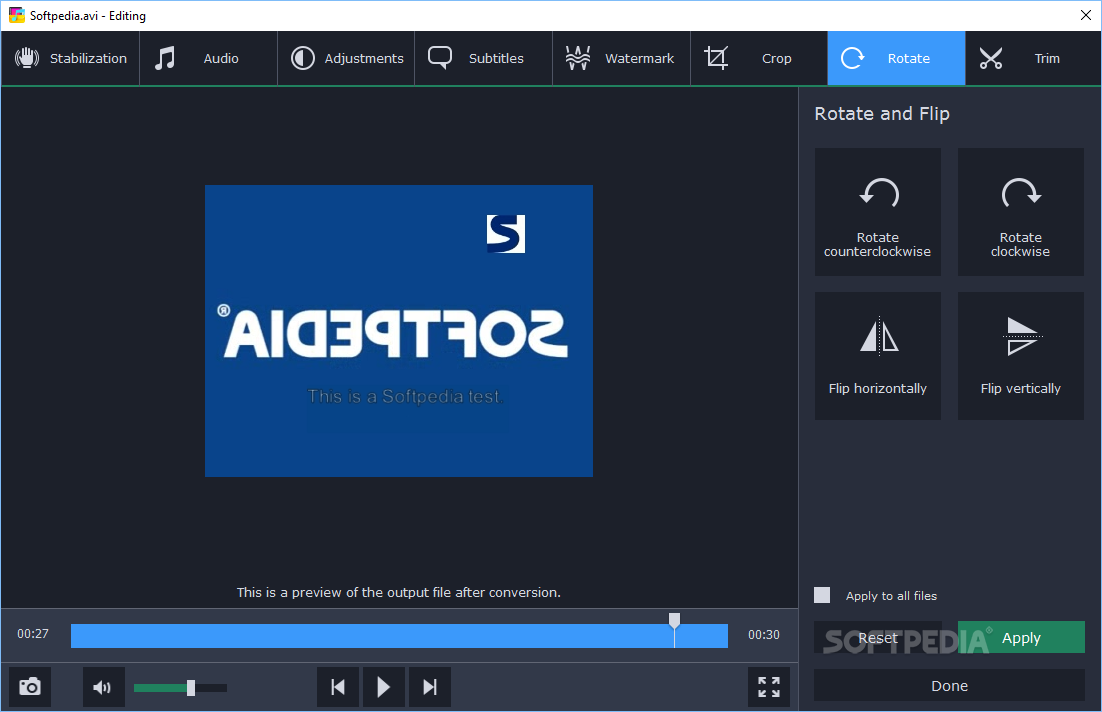Open the Stabilization tab
Viewport: 1102px width, 712px height.
tap(70, 58)
